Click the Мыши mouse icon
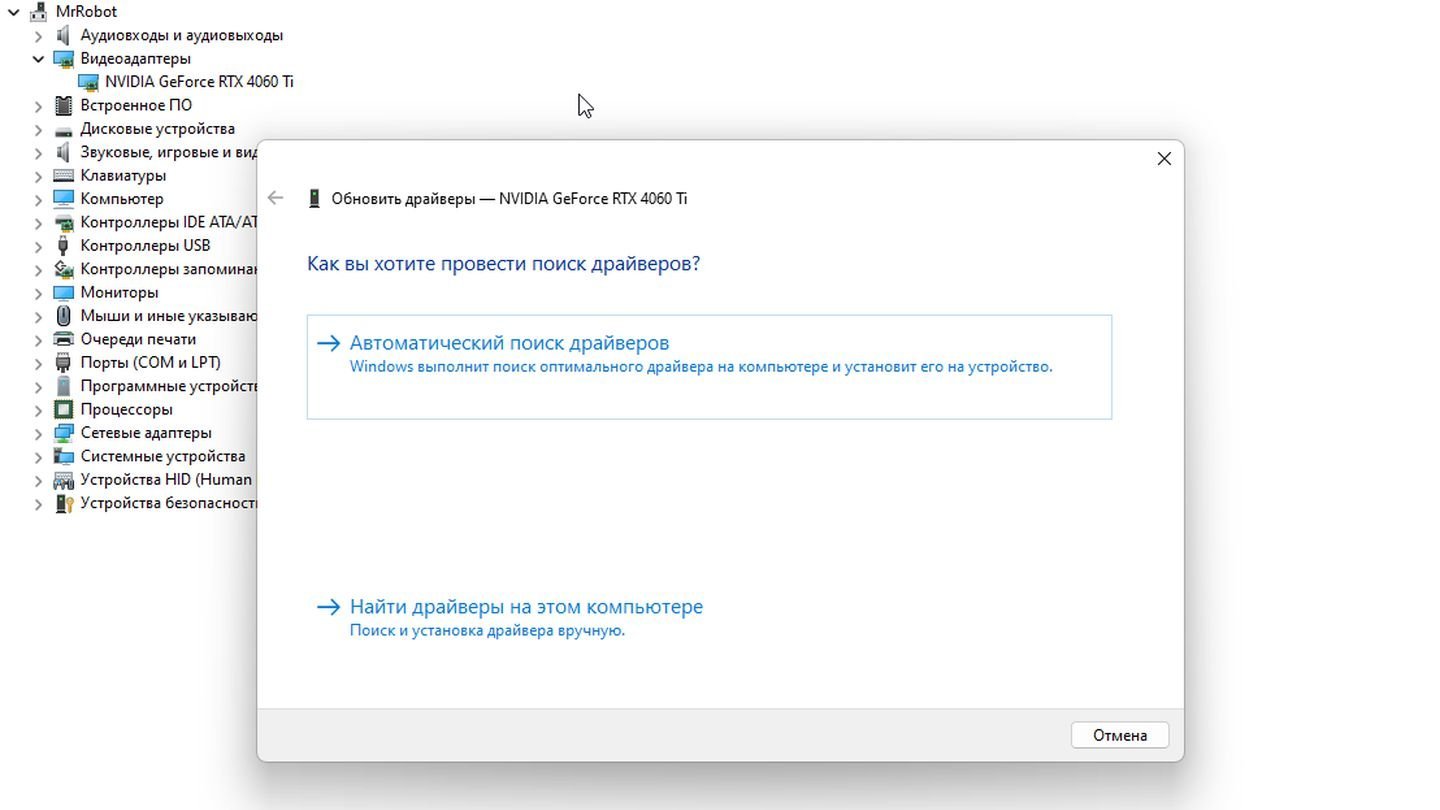Image resolution: width=1440 pixels, height=810 pixels. 63,316
